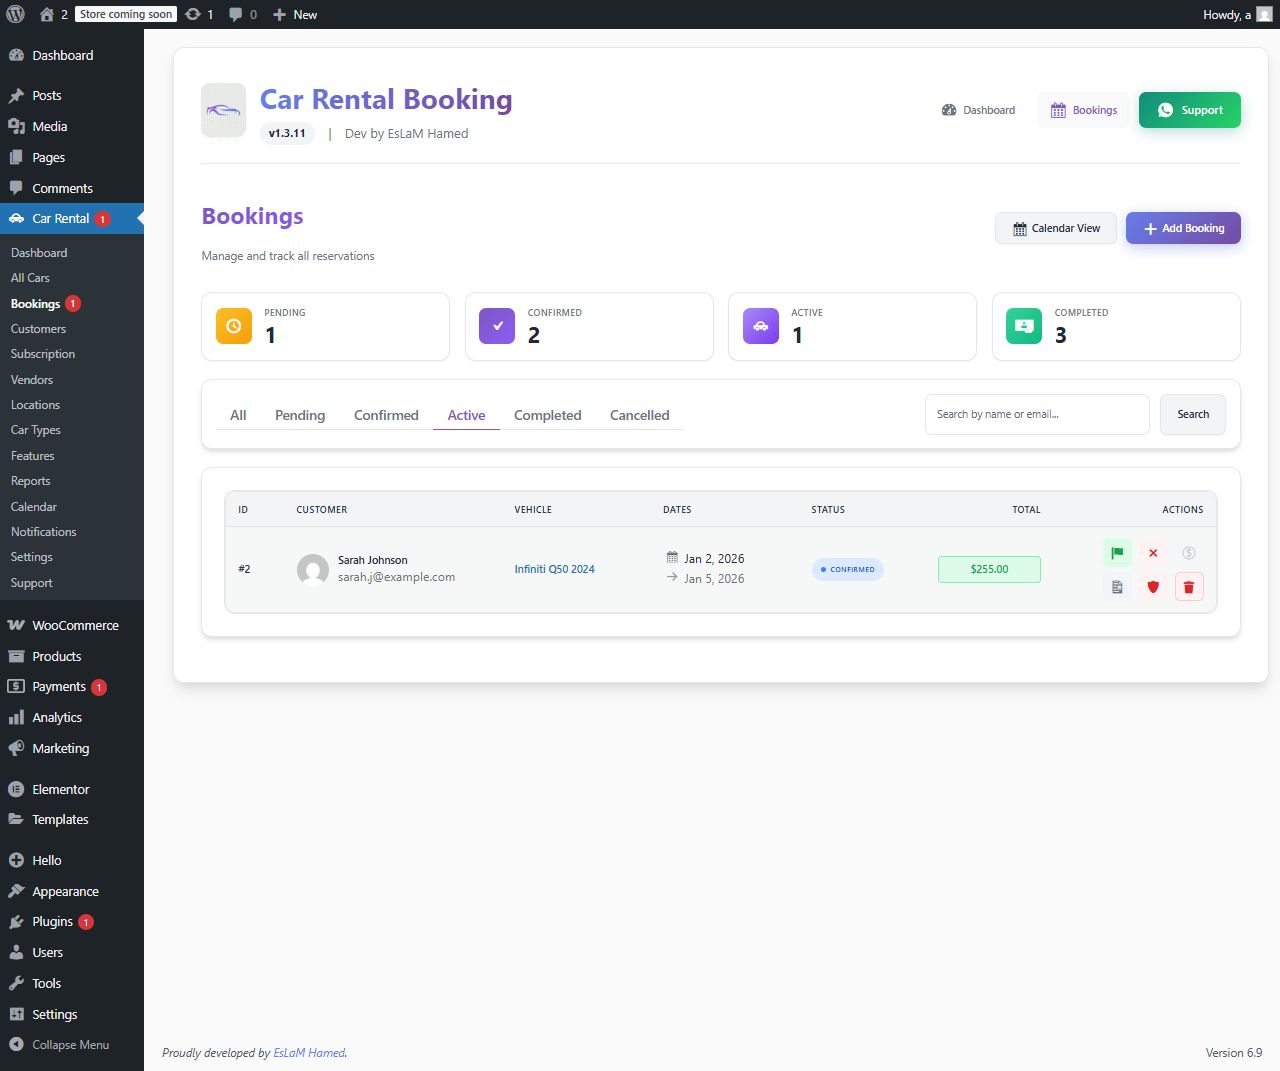Click the dollar coin icon in Actions
This screenshot has height=1071, width=1280.
[1189, 553]
